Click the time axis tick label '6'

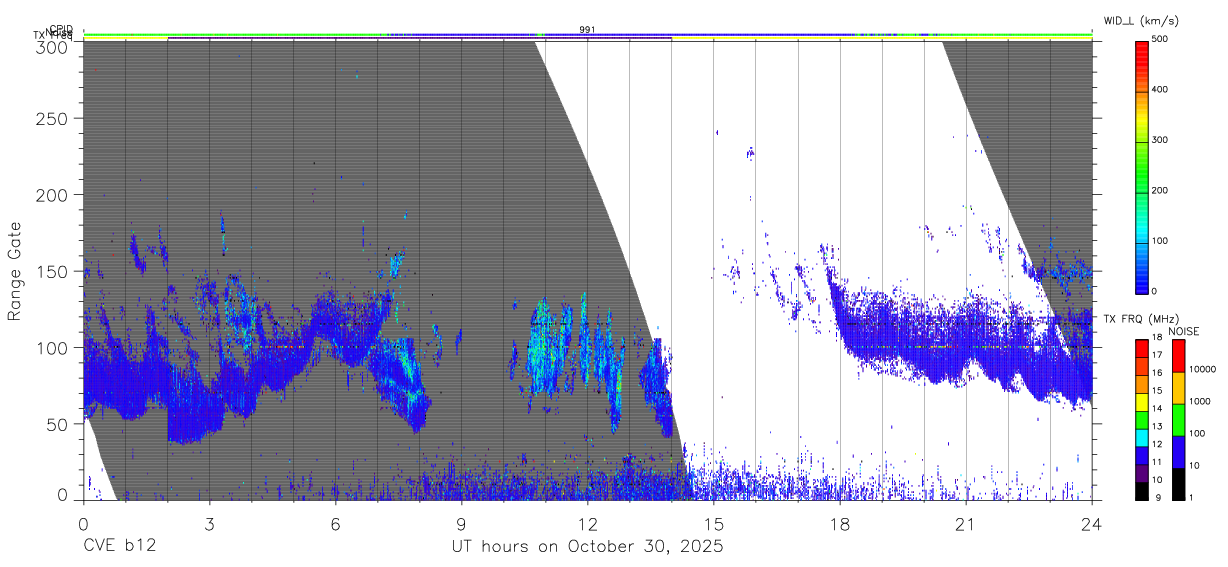[335, 524]
